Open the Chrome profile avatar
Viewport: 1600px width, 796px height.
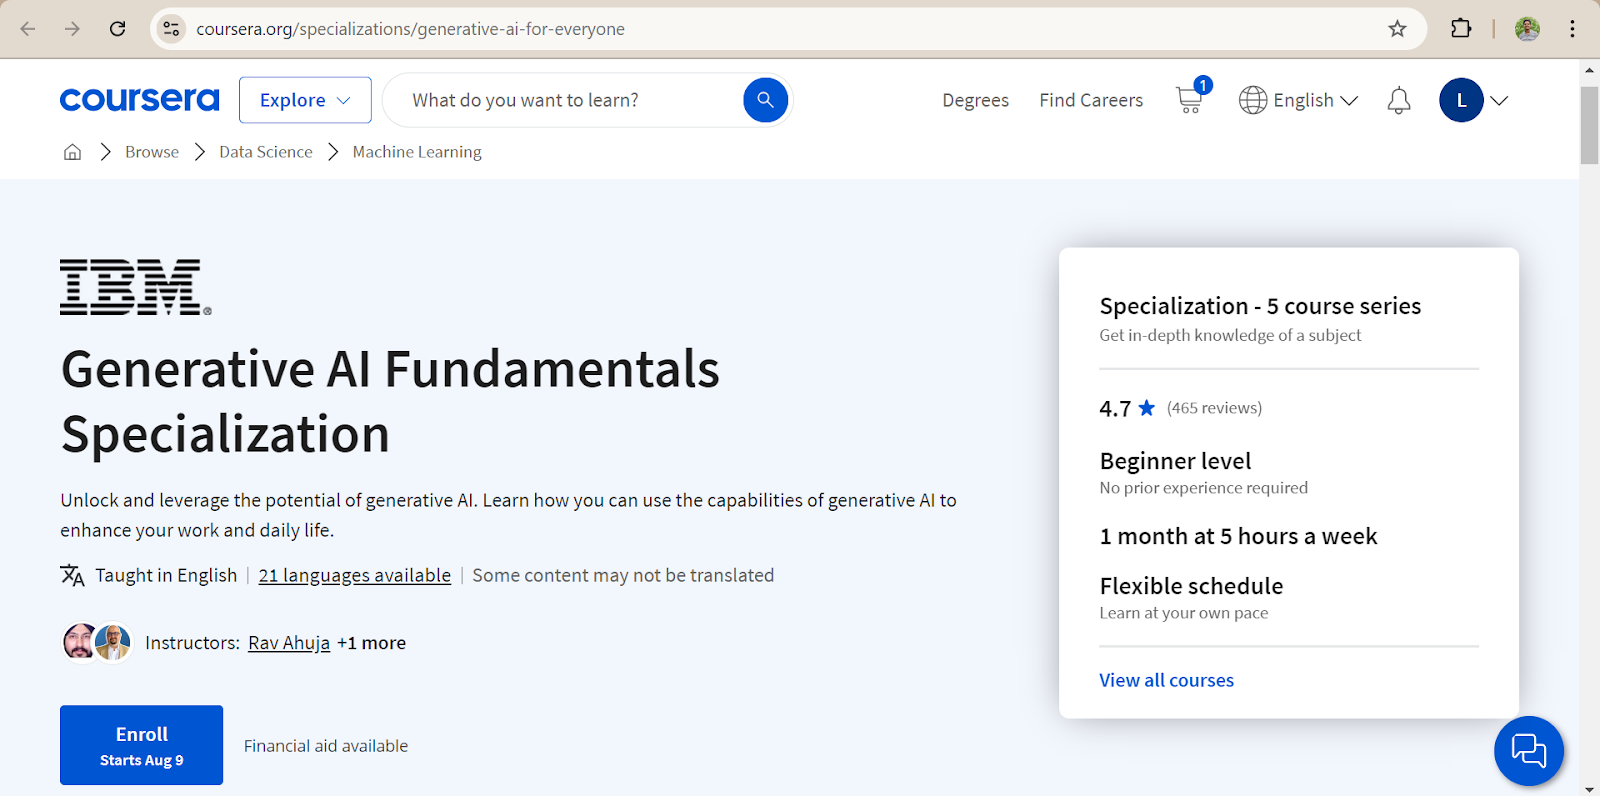click(1527, 29)
